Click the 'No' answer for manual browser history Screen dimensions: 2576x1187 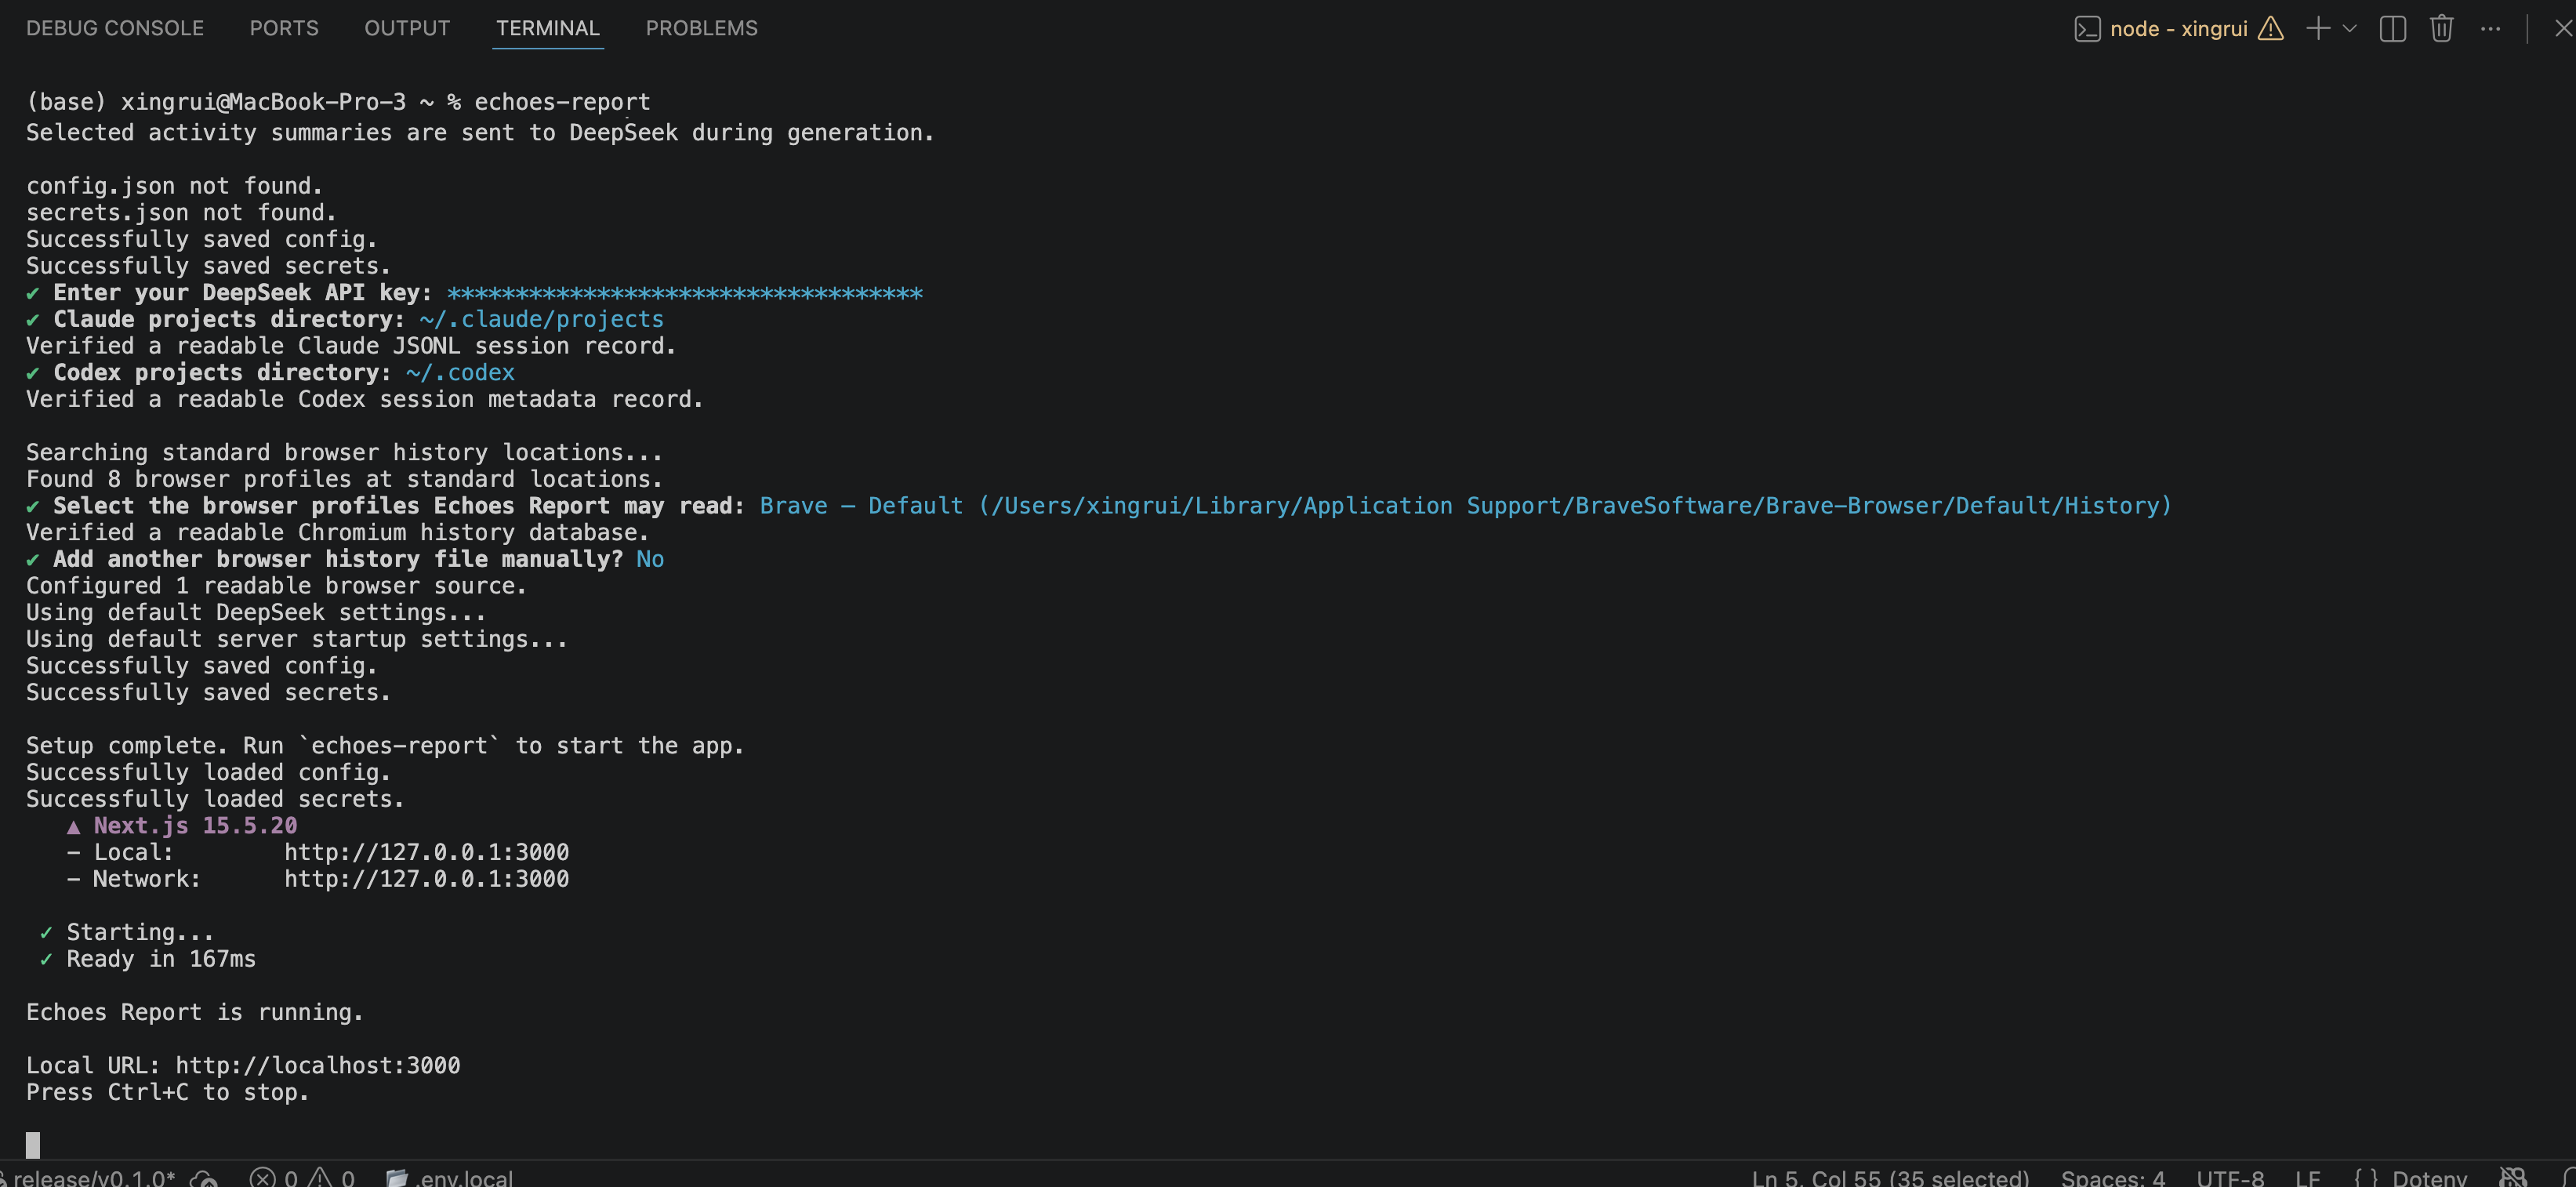[x=650, y=559]
